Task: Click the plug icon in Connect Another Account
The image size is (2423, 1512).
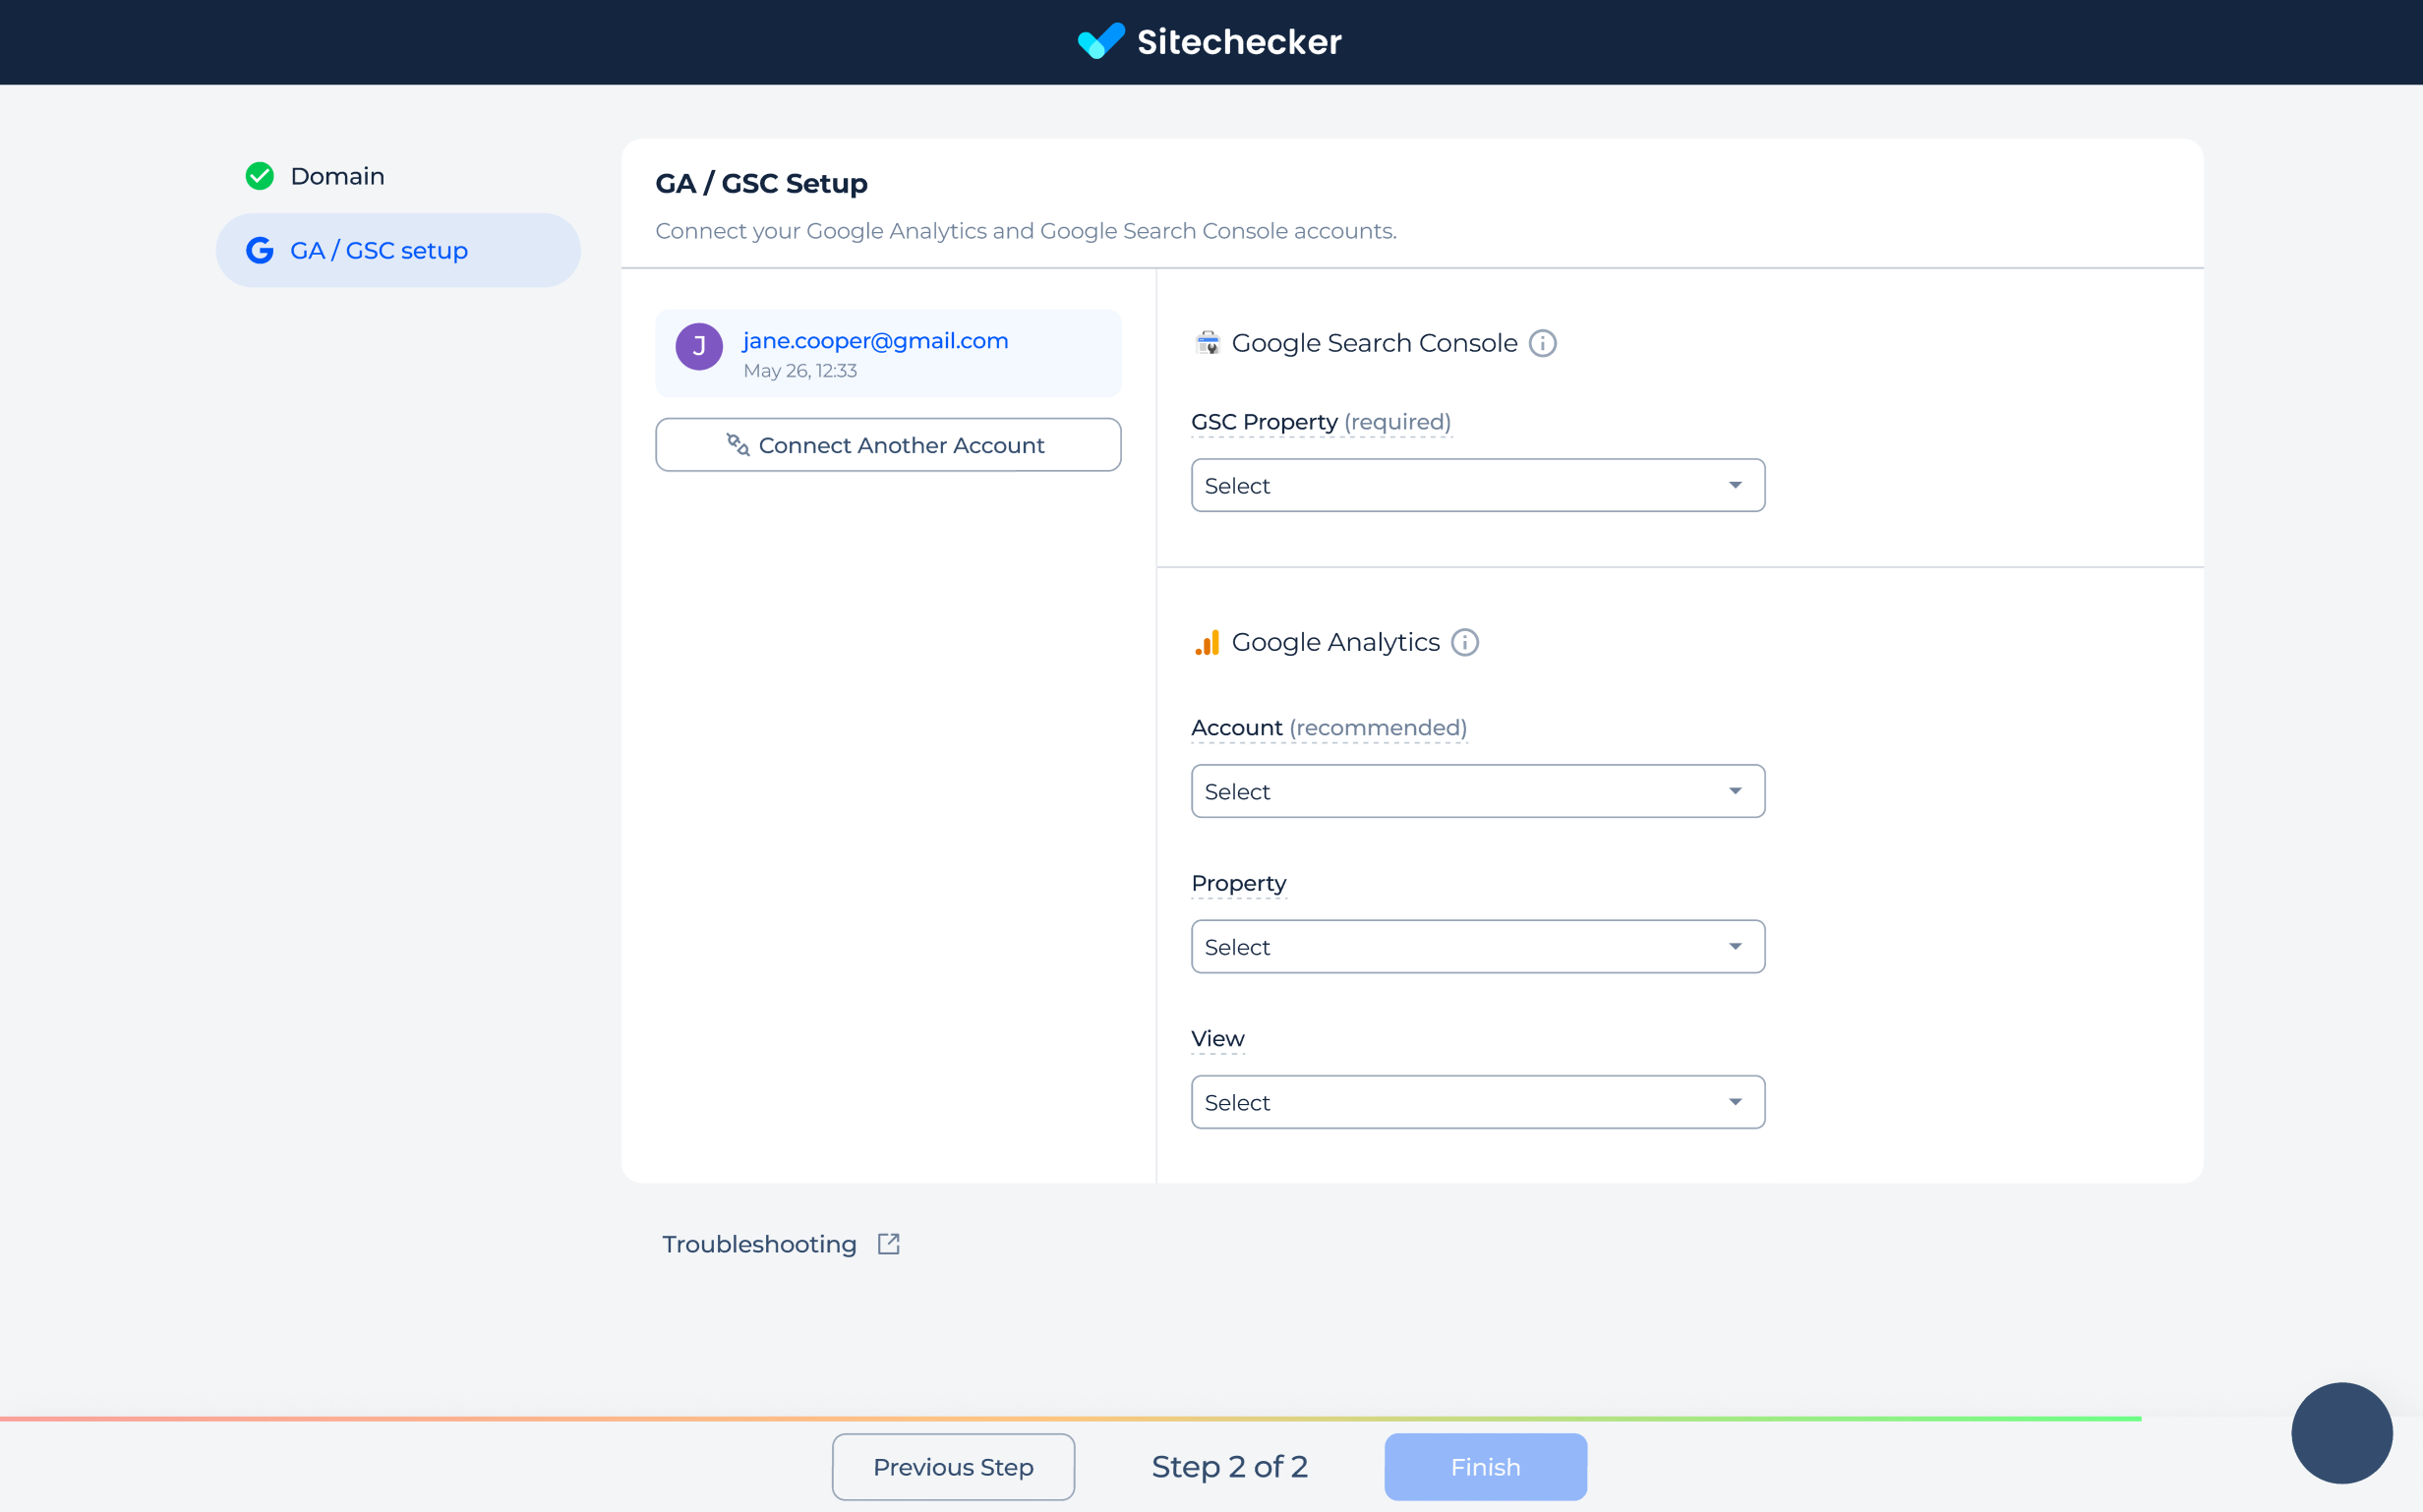Action: pyautogui.click(x=738, y=445)
